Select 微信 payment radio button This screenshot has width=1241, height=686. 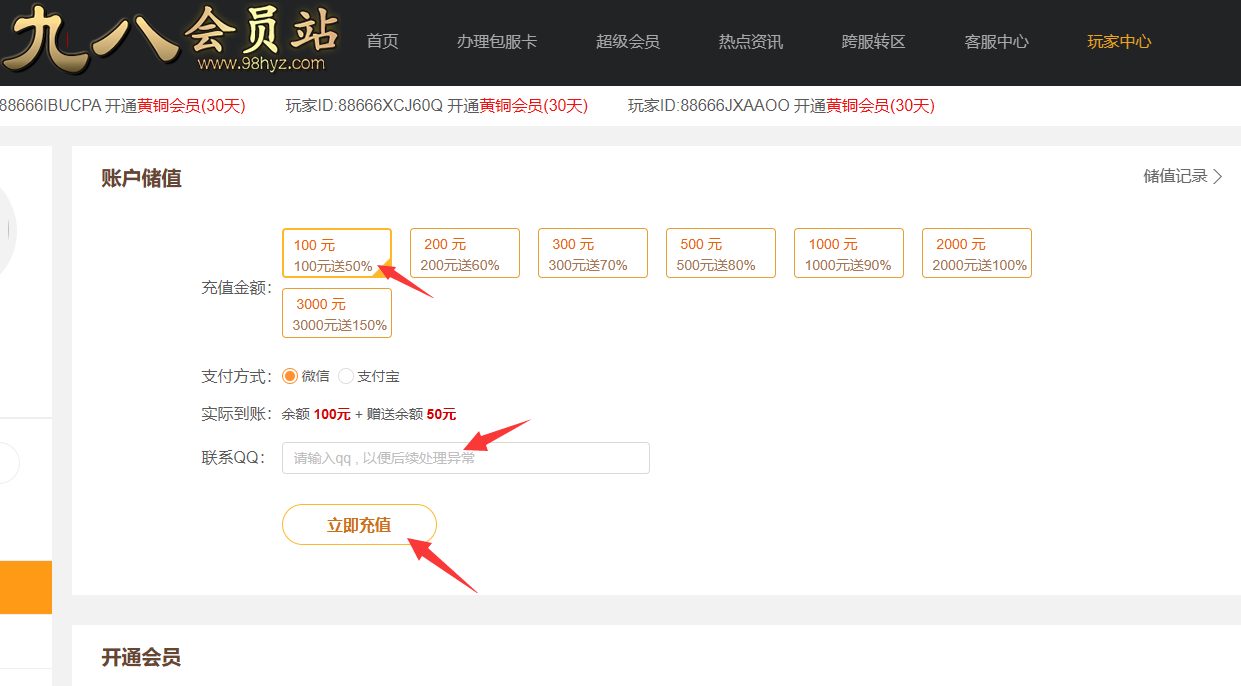coord(291,377)
